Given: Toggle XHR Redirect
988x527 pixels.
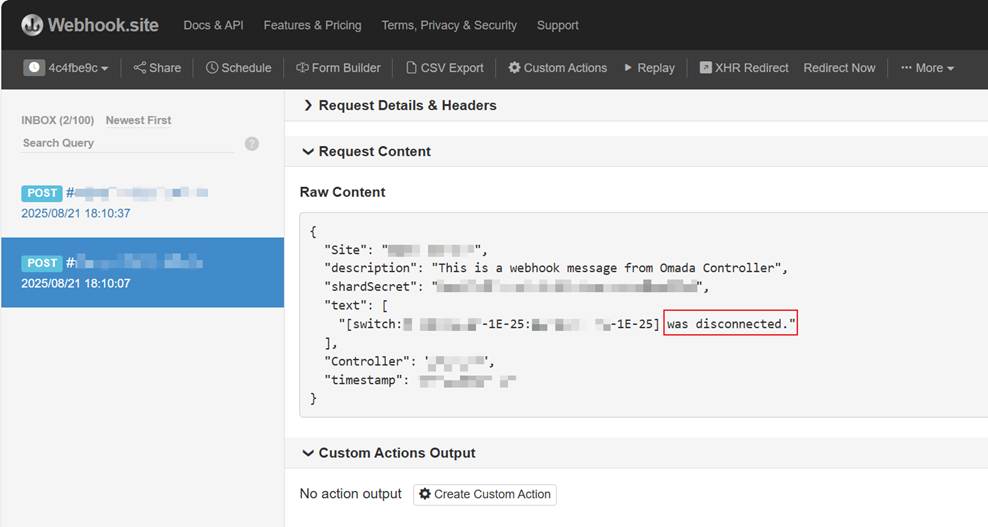Looking at the screenshot, I should coord(744,67).
